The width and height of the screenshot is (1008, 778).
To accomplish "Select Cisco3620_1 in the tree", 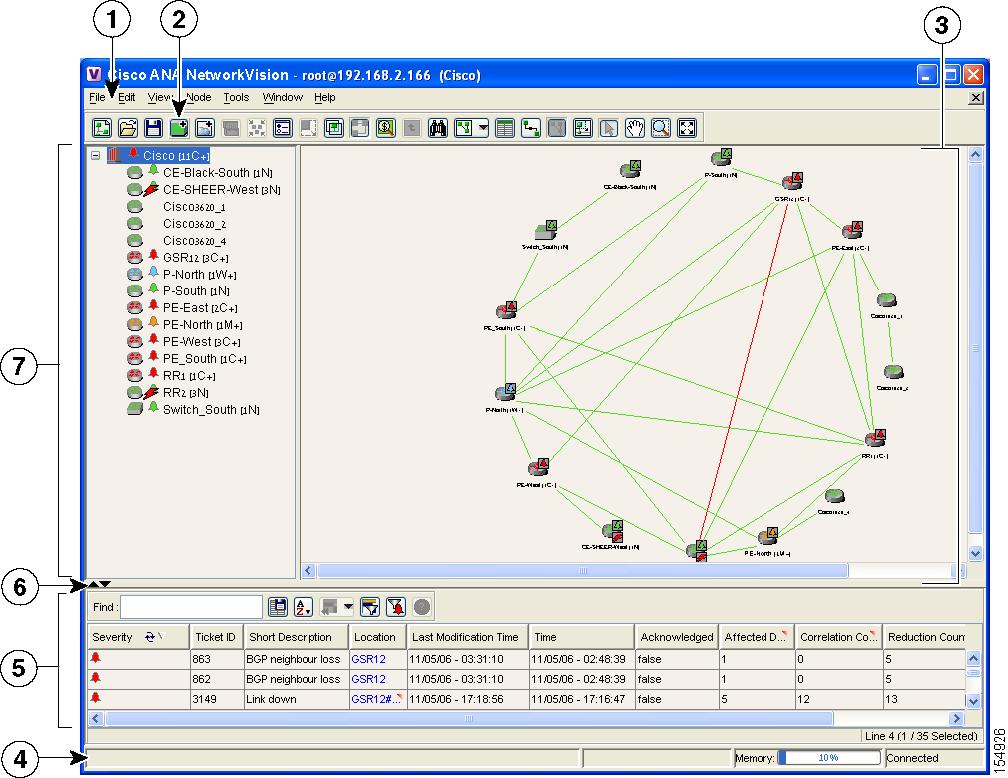I will tap(194, 207).
